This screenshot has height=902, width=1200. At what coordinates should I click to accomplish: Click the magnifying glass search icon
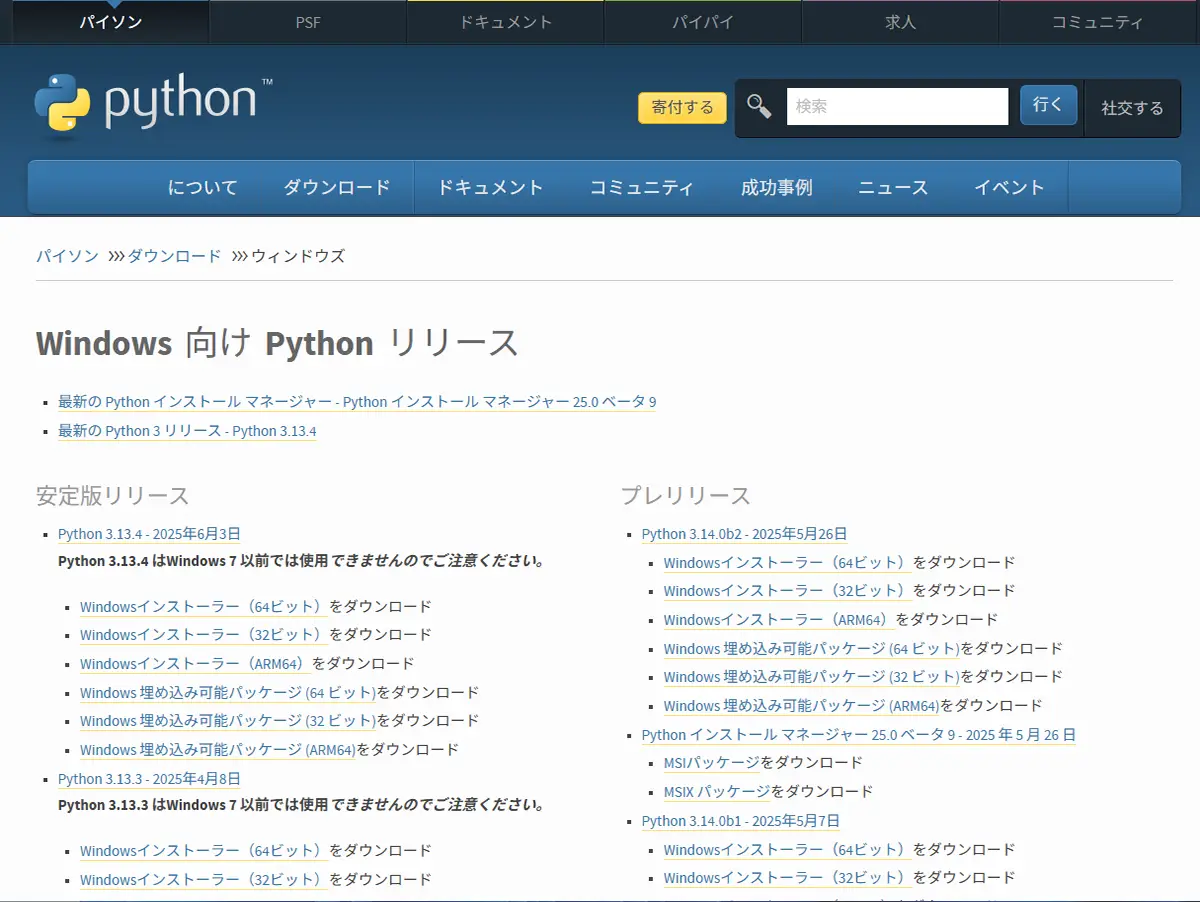(759, 106)
